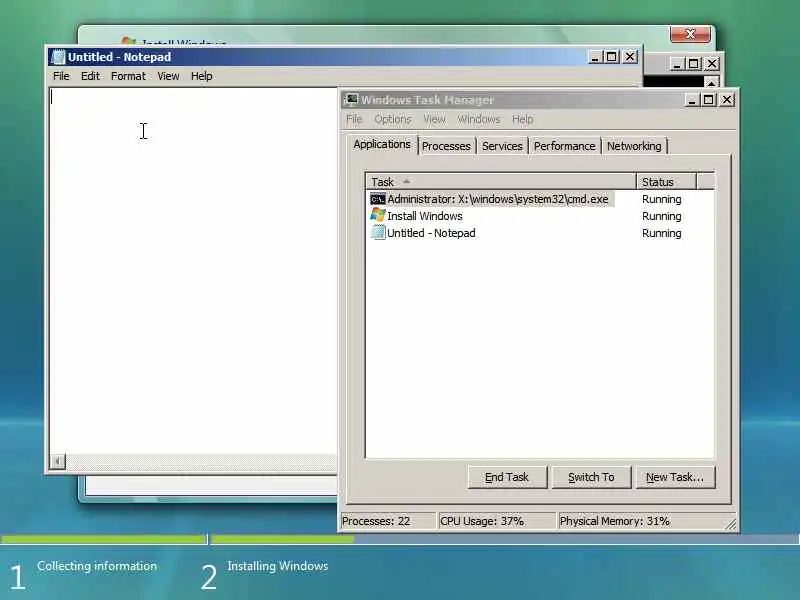
Task: Maximize the Notepad window
Action: [x=612, y=57]
